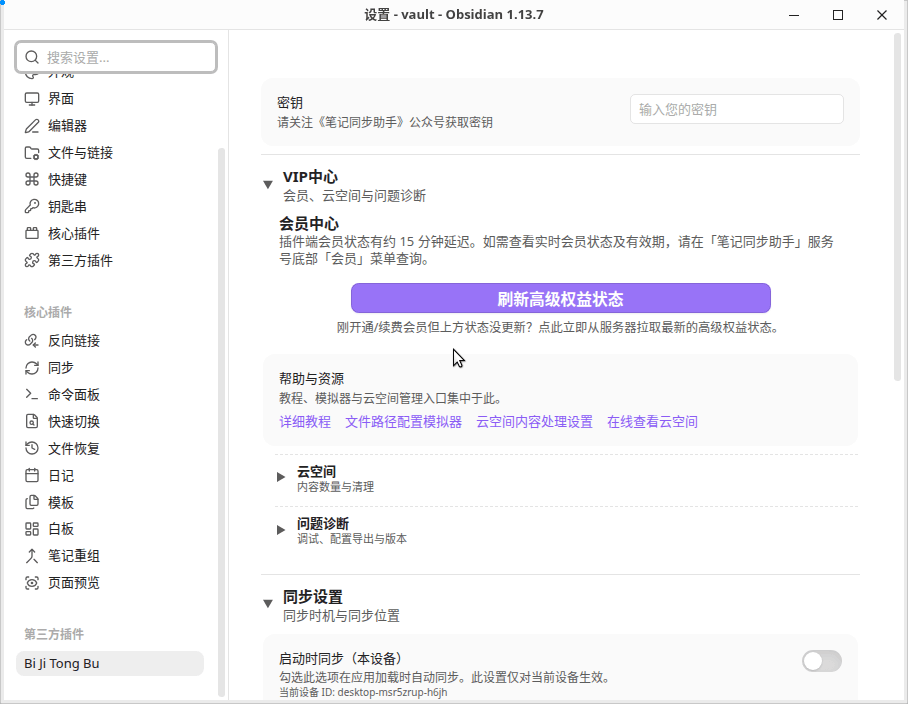Viewport: 908px width, 704px height.
Task: Click the command-key icon beside 快捷键
Action: (x=32, y=179)
